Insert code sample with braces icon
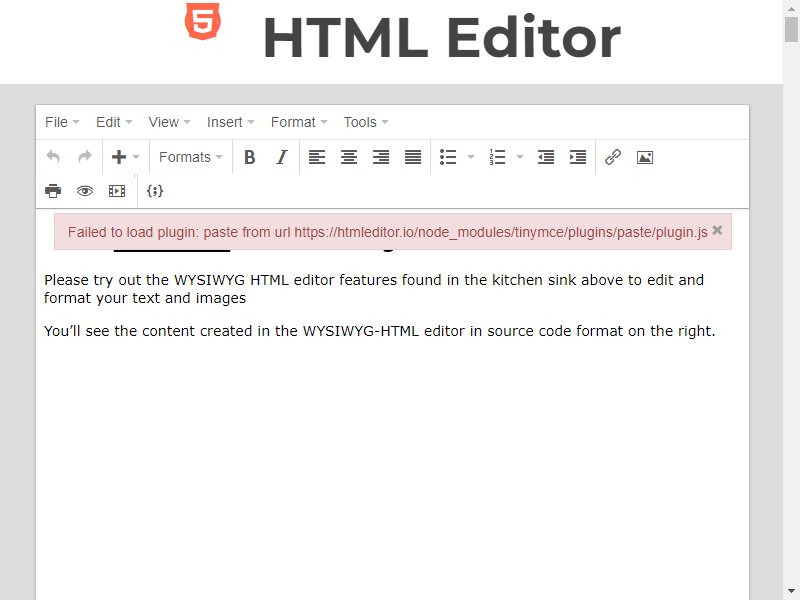This screenshot has height=600, width=800. 155,191
